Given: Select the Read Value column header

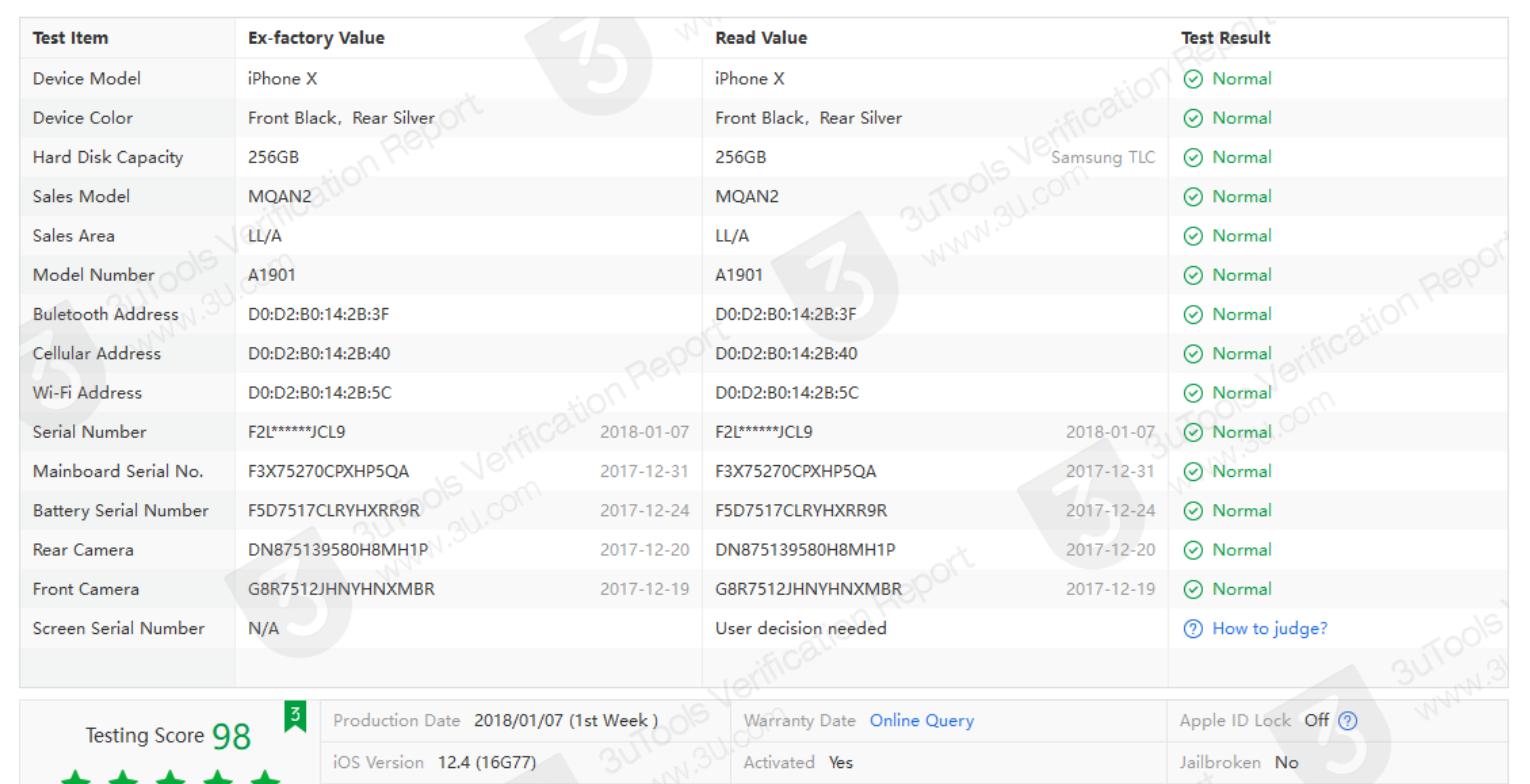Looking at the screenshot, I should point(761,38).
